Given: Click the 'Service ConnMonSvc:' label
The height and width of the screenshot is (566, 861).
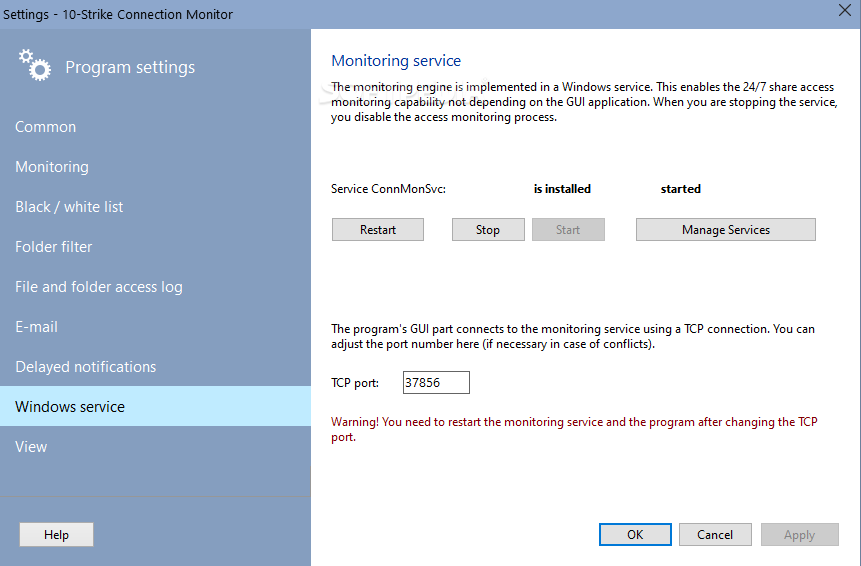Looking at the screenshot, I should point(388,189).
